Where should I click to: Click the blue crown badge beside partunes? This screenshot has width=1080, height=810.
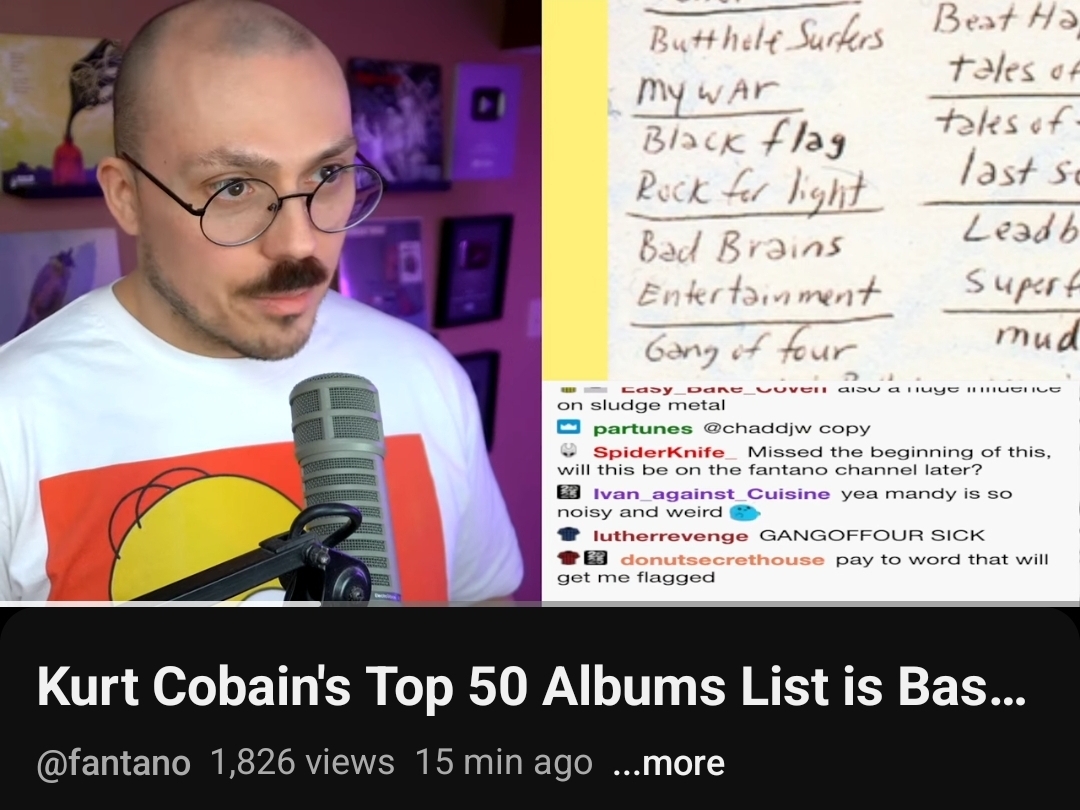click(568, 428)
